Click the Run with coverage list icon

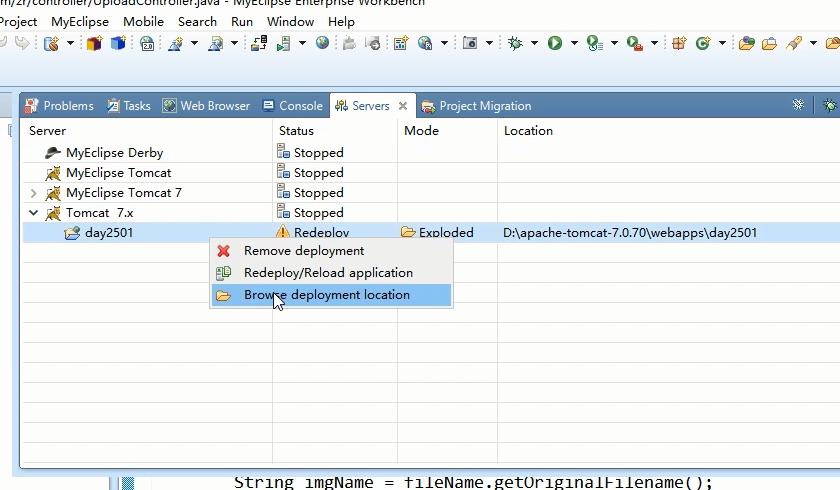point(595,43)
